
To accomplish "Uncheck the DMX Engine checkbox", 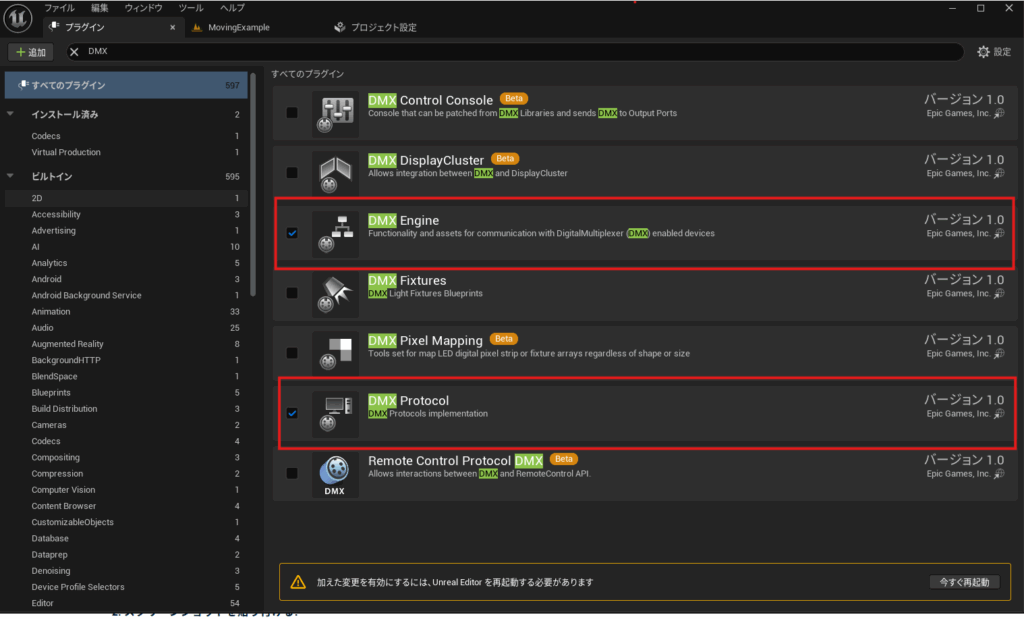I will (292, 233).
